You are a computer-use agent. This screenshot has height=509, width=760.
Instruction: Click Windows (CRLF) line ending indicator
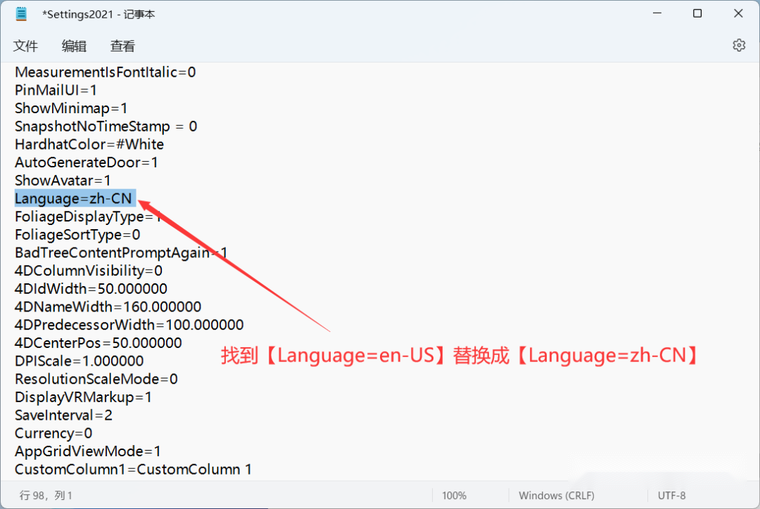coord(556,495)
